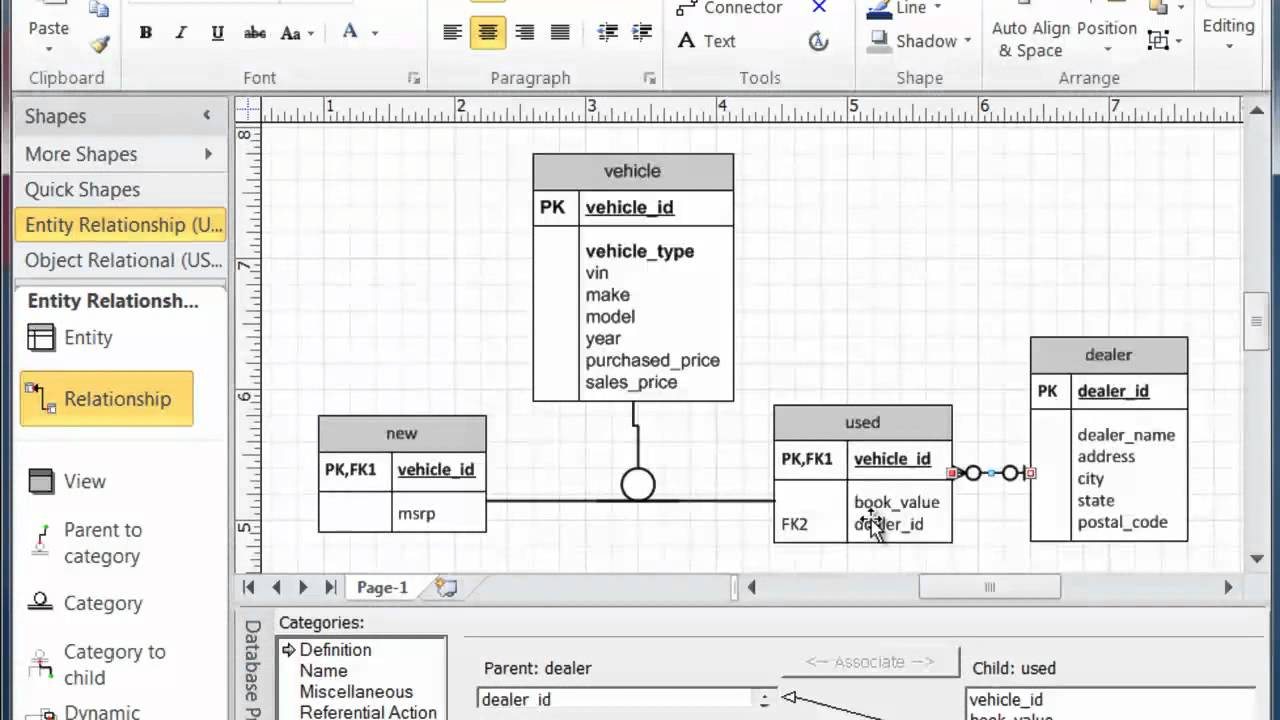Click the Font Color A icon
Image resolution: width=1280 pixels, height=720 pixels.
click(x=350, y=32)
